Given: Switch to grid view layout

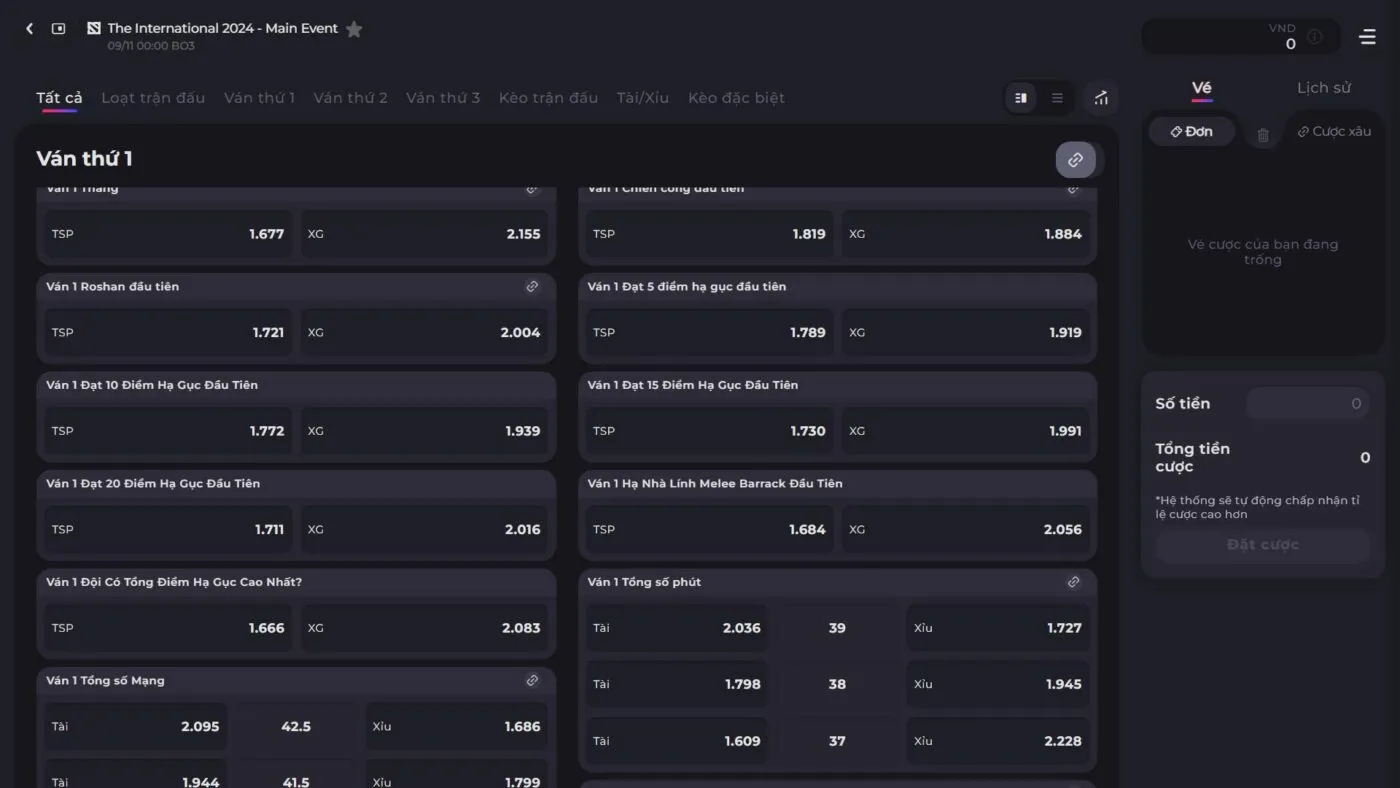Looking at the screenshot, I should click(x=1021, y=97).
